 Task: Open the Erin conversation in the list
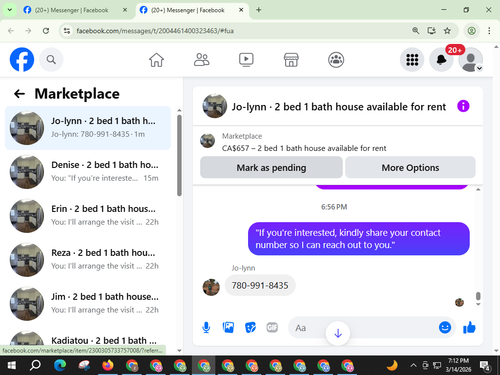click(x=88, y=216)
